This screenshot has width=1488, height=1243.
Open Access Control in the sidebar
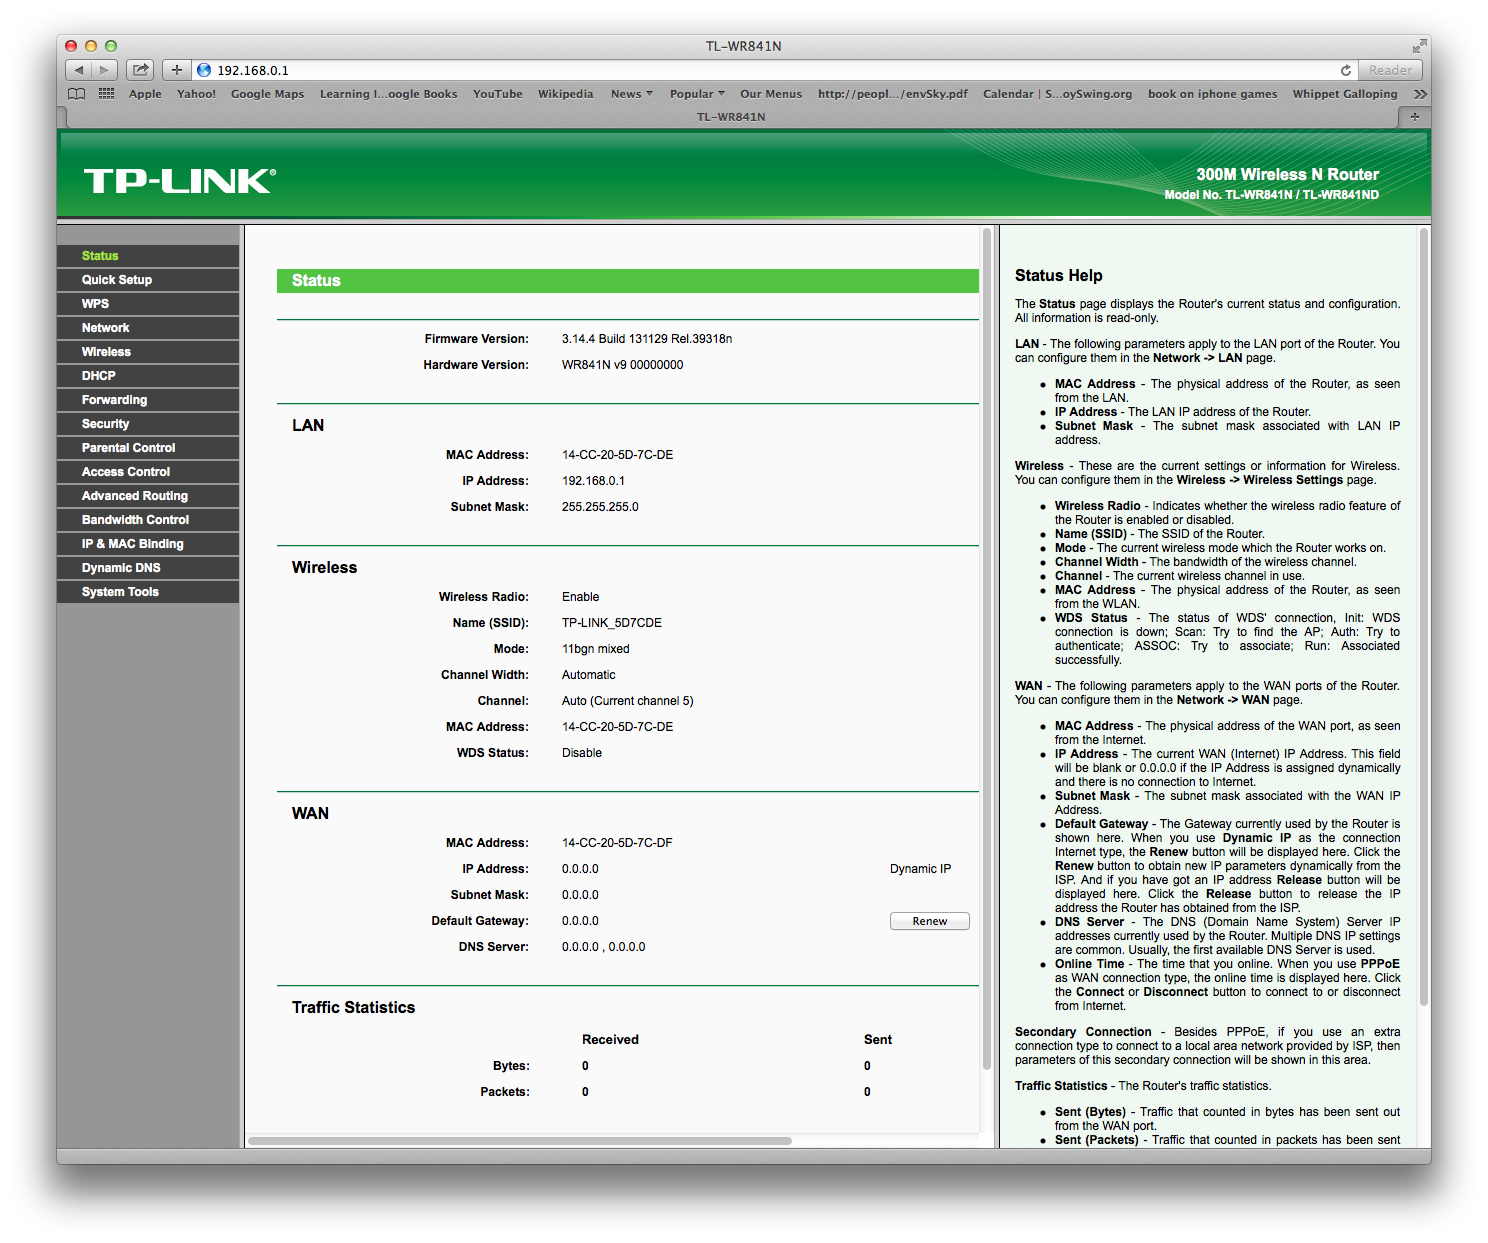148,472
